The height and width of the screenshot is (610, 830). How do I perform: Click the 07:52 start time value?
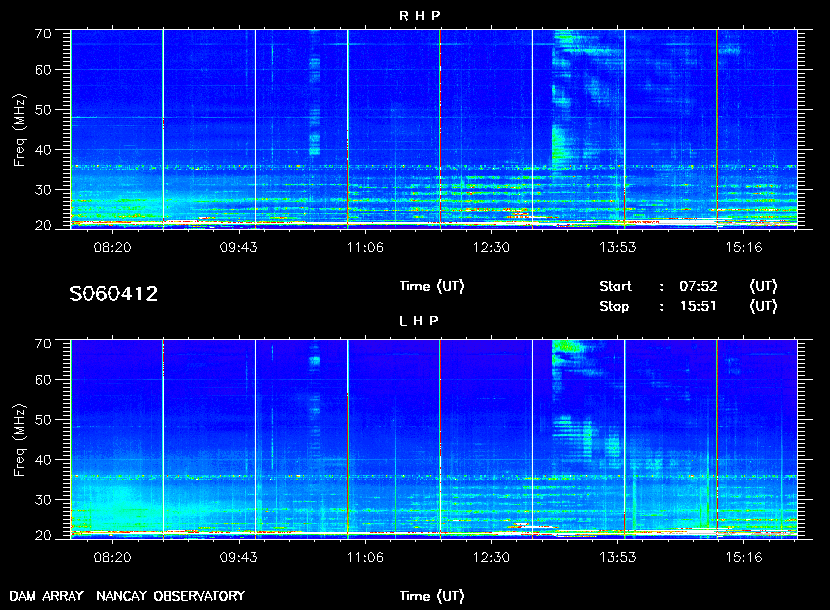(698, 286)
